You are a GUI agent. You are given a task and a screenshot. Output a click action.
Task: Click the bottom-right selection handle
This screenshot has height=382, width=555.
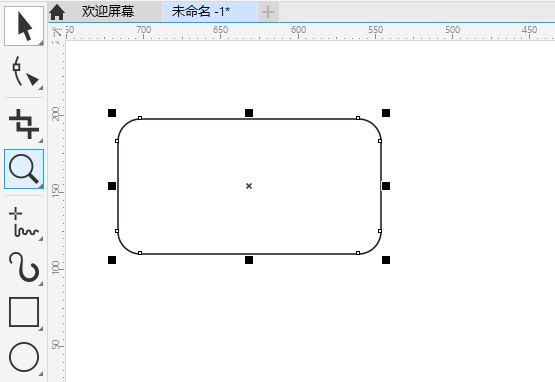click(386, 260)
